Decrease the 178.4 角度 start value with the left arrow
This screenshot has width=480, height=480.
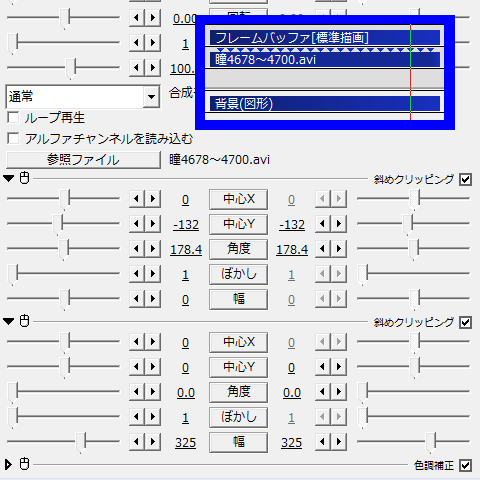coord(136,249)
